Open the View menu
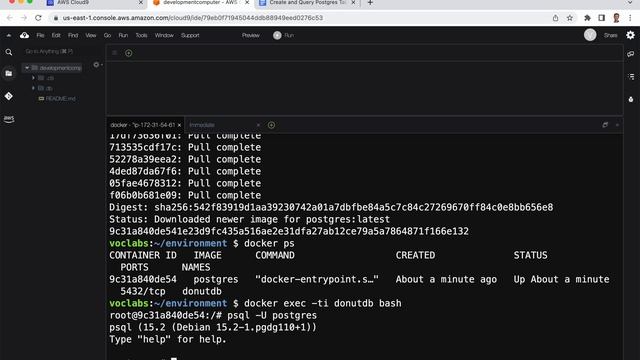The width and height of the screenshot is (640, 360). pos(91,36)
